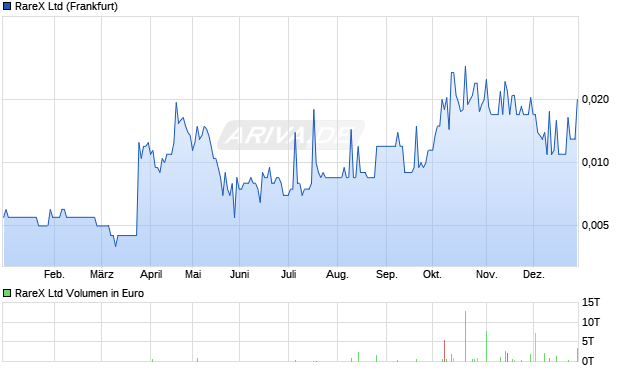
Task: Click the tallest green volume bar in late October
Action: click(x=465, y=336)
